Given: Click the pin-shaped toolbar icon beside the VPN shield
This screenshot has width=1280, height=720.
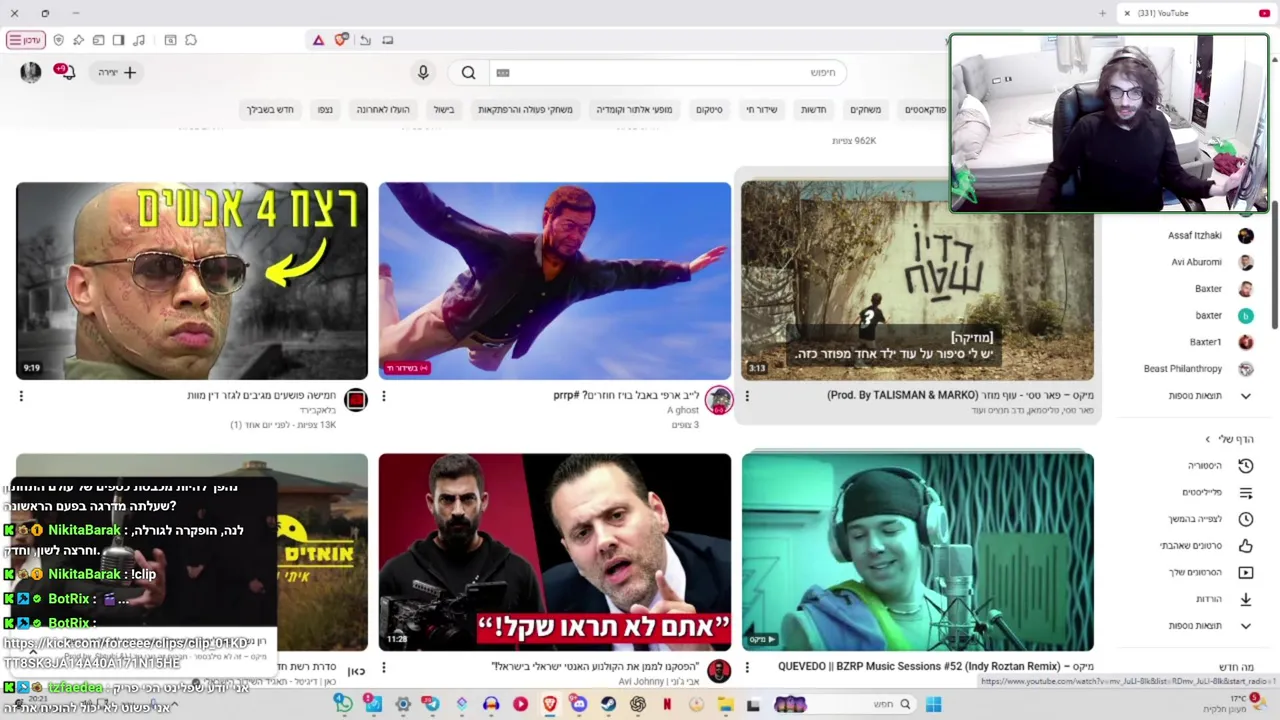Looking at the screenshot, I should [78, 40].
